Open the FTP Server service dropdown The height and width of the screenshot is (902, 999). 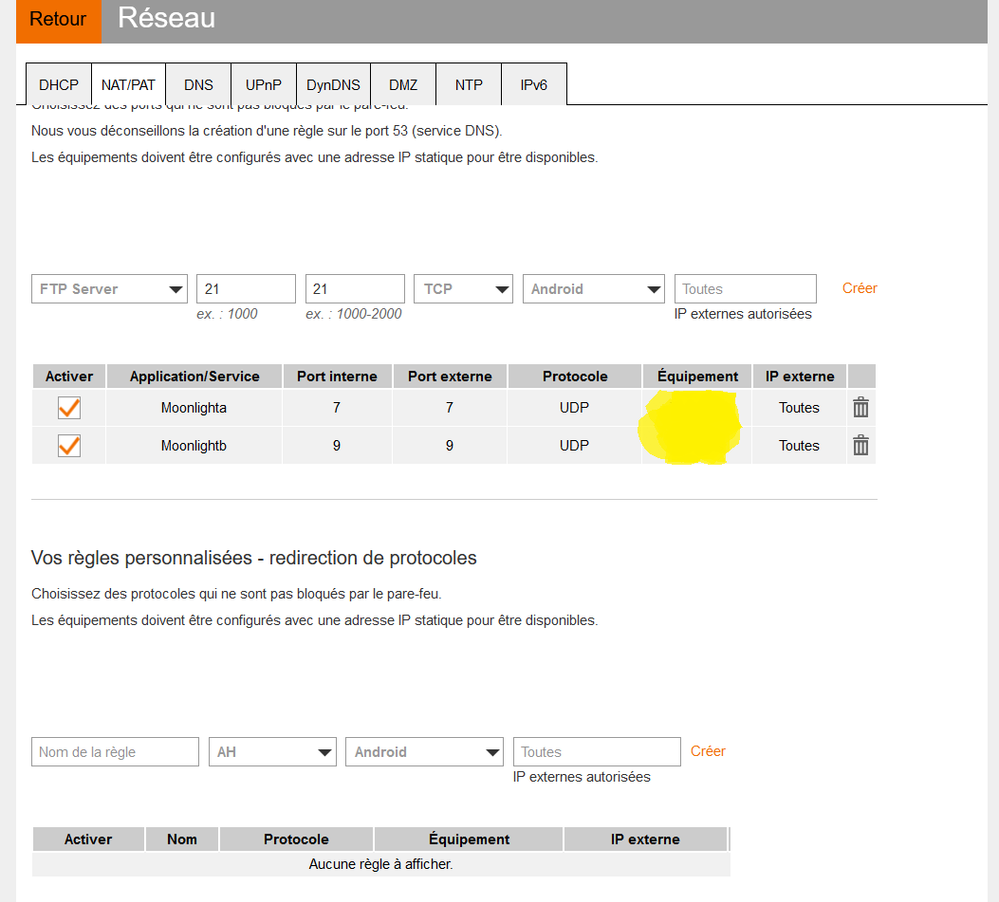coord(109,289)
